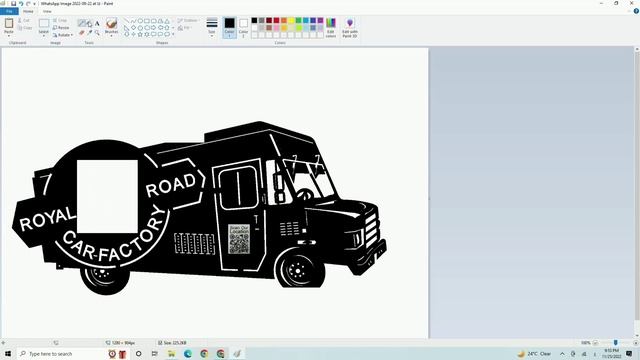This screenshot has width=640, height=360.
Task: Pick the Oval shape
Action: (x=140, y=21)
